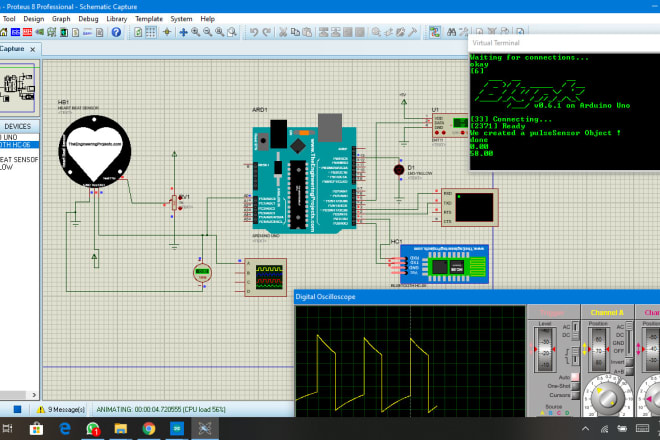
Task: Toggle the Trigger Auto button
Action: (x=575, y=377)
